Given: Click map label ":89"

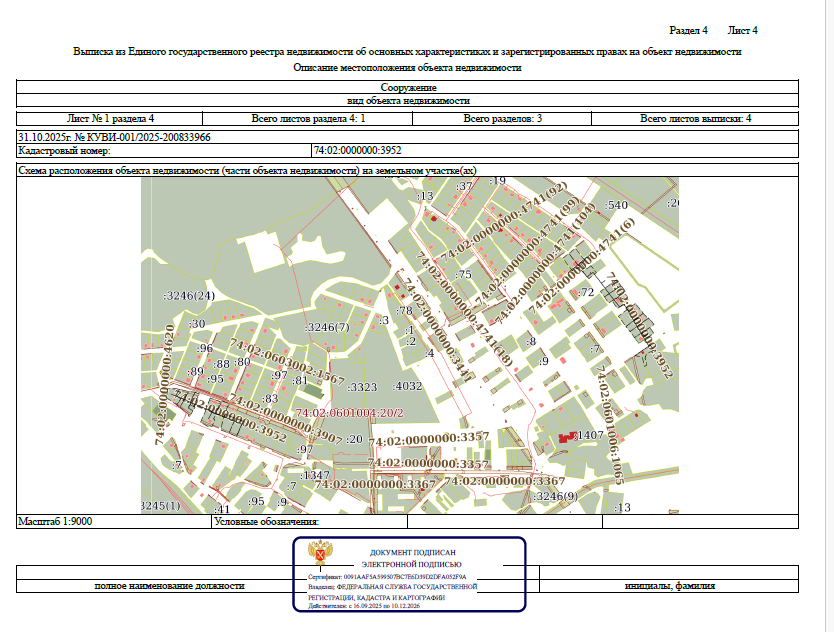Looking at the screenshot, I should 196,371.
